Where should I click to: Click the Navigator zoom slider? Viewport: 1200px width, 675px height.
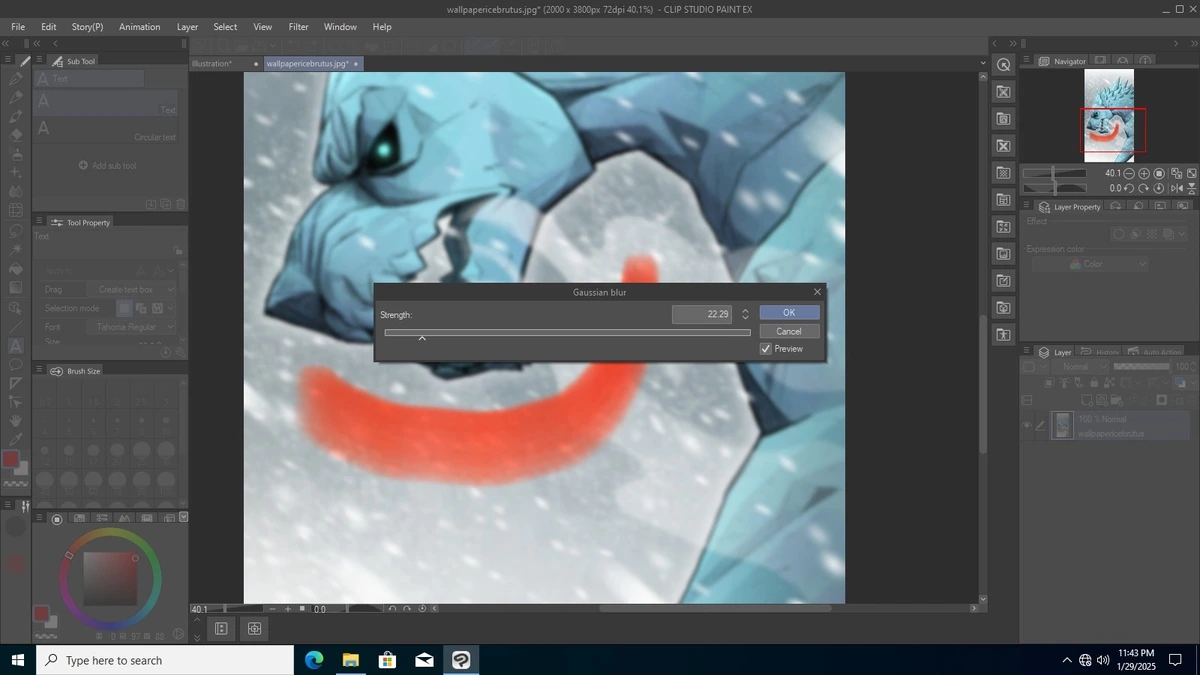click(x=1055, y=173)
